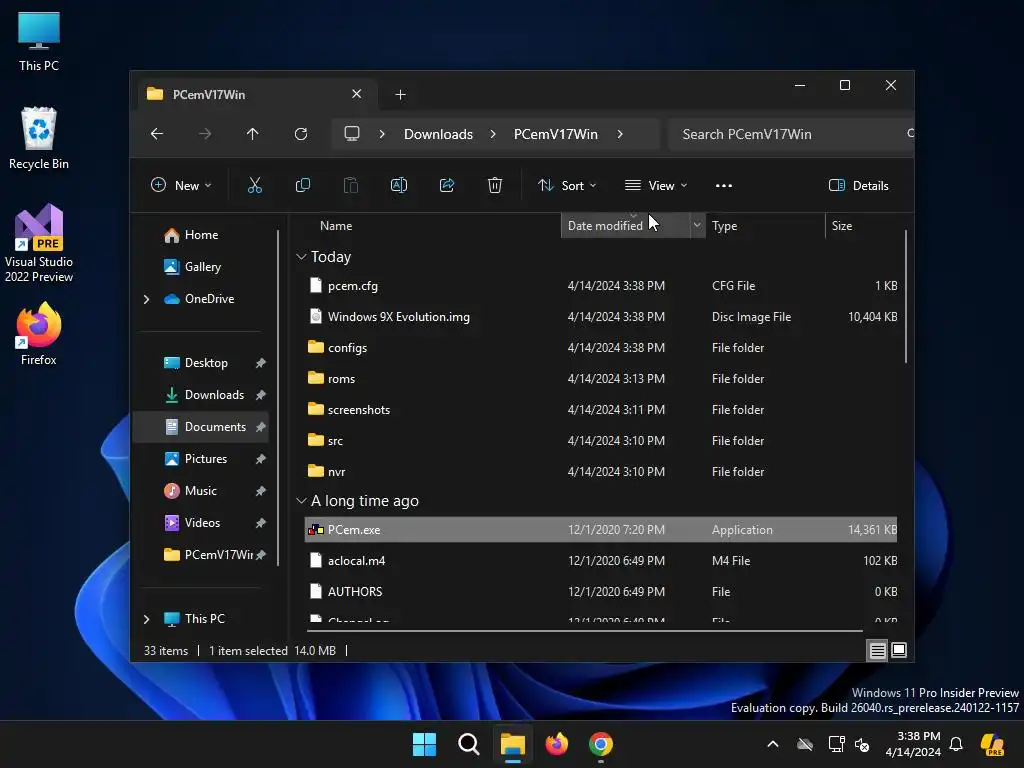Open Videos in navigation pane
Image resolution: width=1024 pixels, height=768 pixels.
pos(202,523)
